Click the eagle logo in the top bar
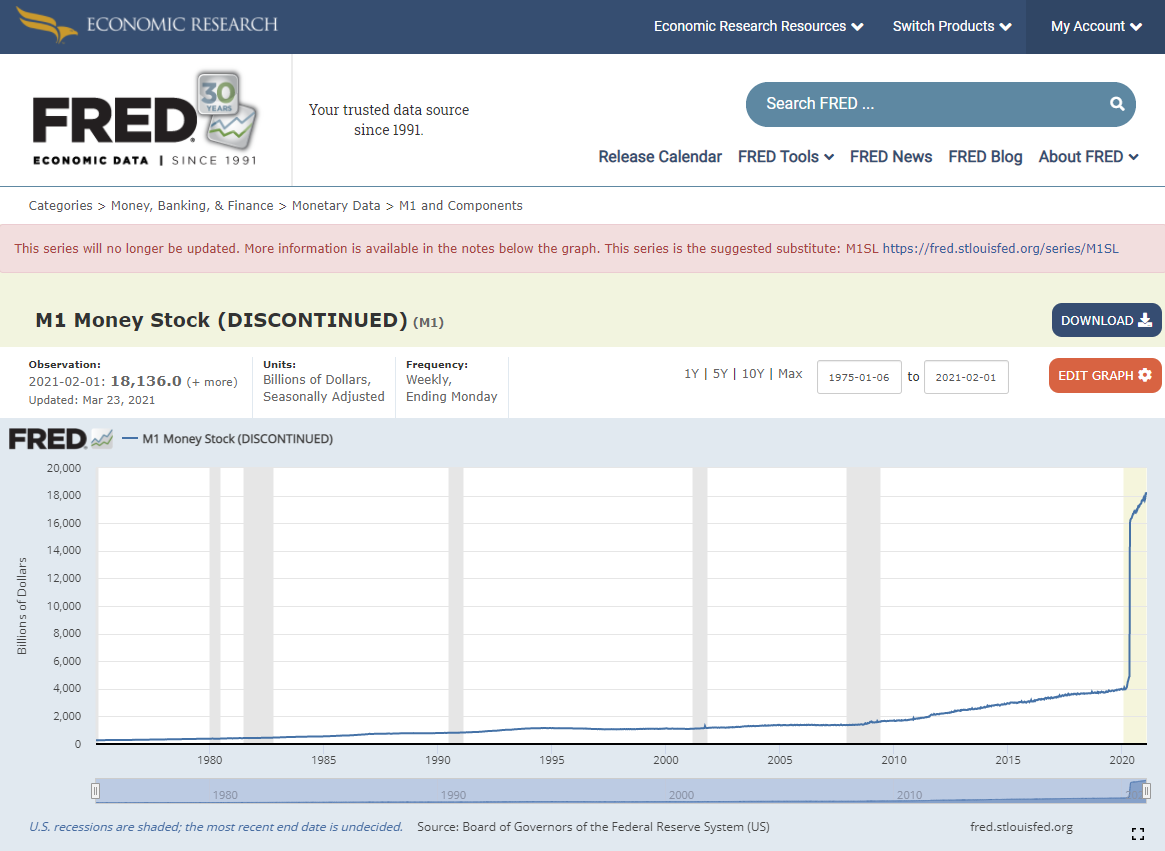 click(42, 24)
